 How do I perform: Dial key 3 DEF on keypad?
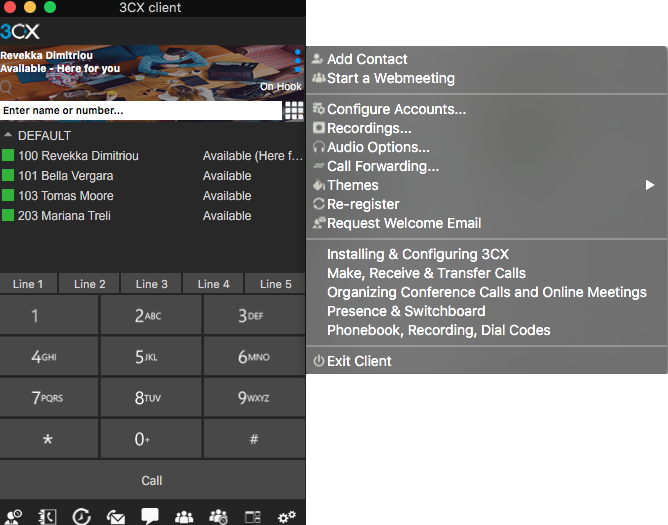(254, 315)
